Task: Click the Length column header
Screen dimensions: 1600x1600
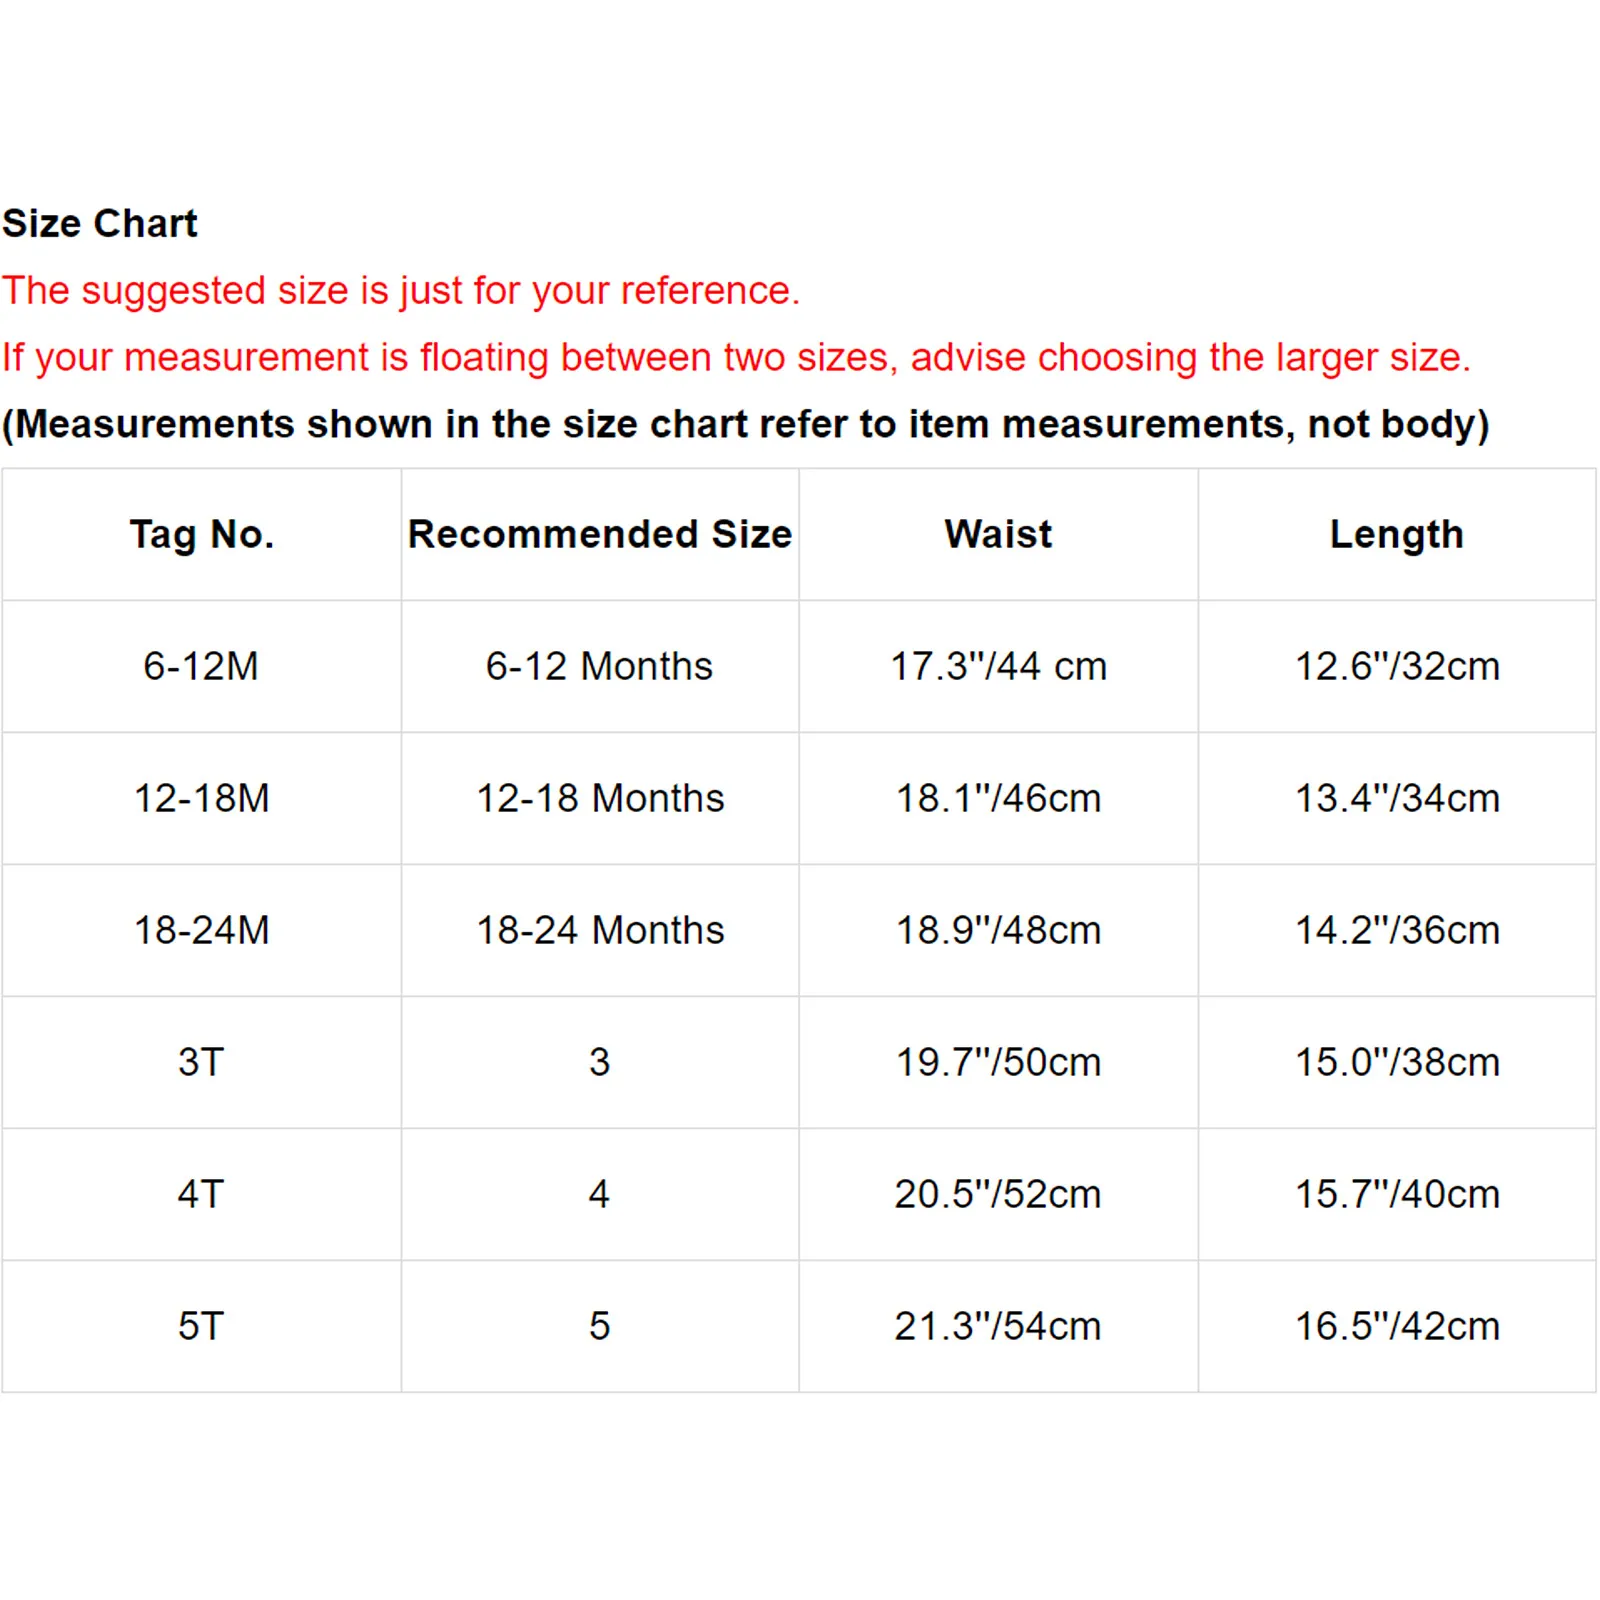Action: 1397,534
